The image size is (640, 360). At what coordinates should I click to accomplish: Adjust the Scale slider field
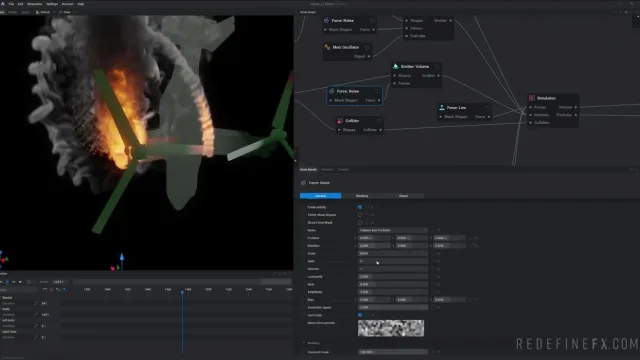(x=393, y=253)
